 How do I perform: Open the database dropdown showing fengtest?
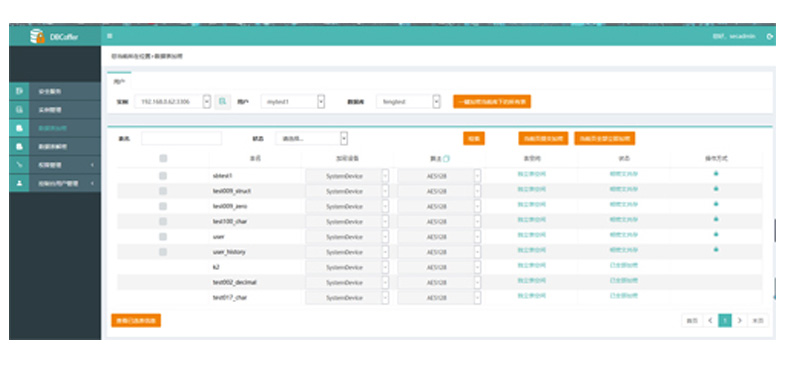[x=409, y=102]
